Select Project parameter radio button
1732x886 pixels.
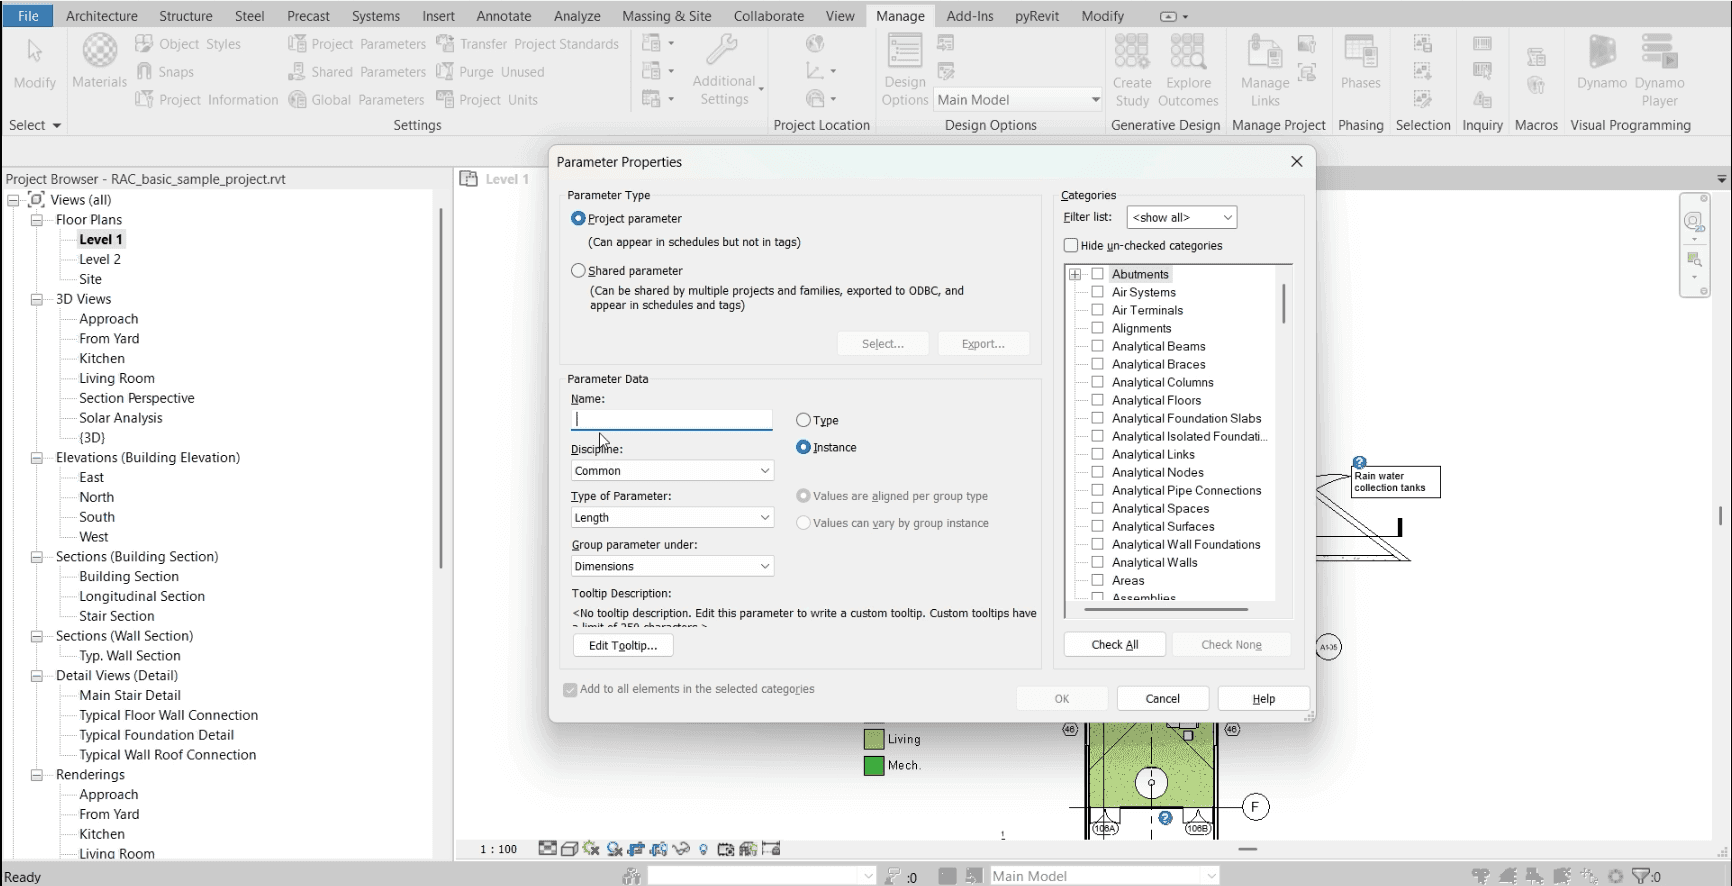(x=578, y=218)
